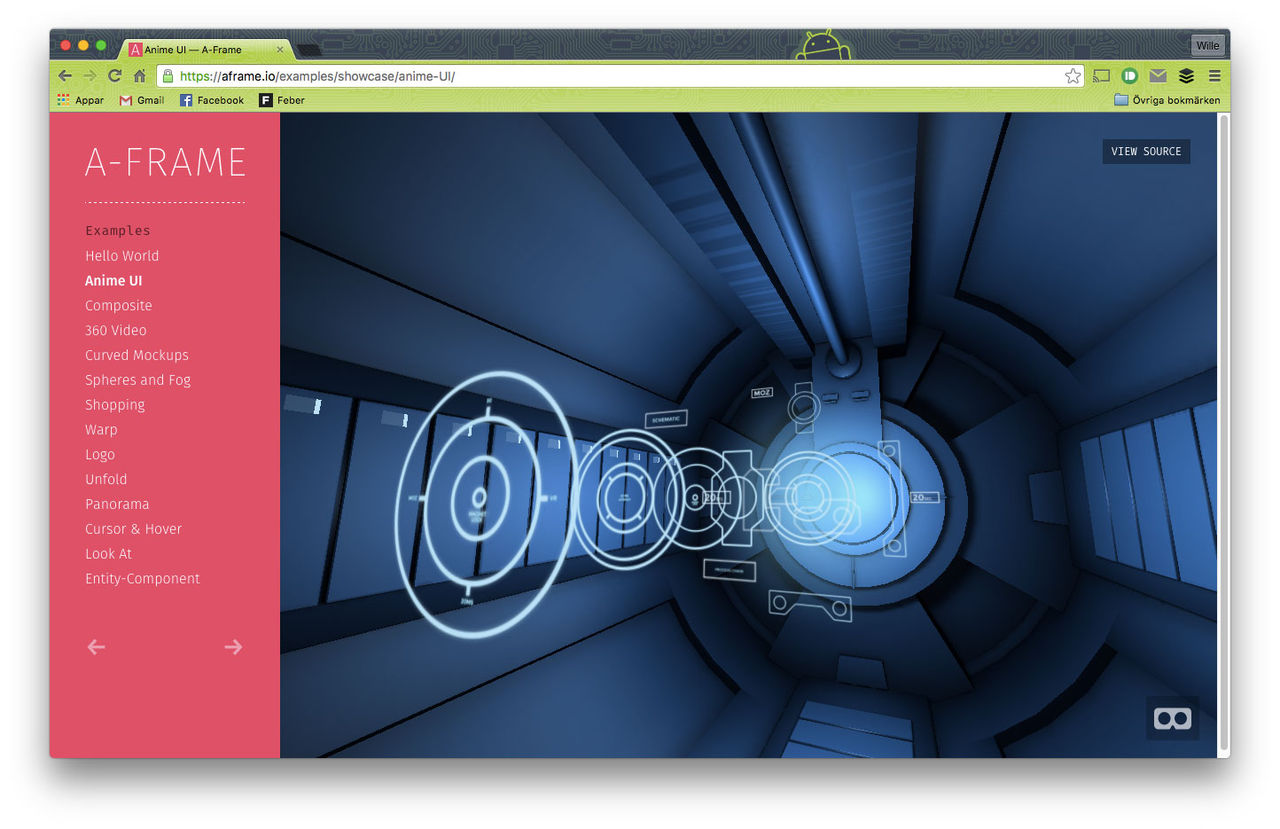Open a new tab with the new-tab button
This screenshot has height=829, width=1280.
point(309,49)
